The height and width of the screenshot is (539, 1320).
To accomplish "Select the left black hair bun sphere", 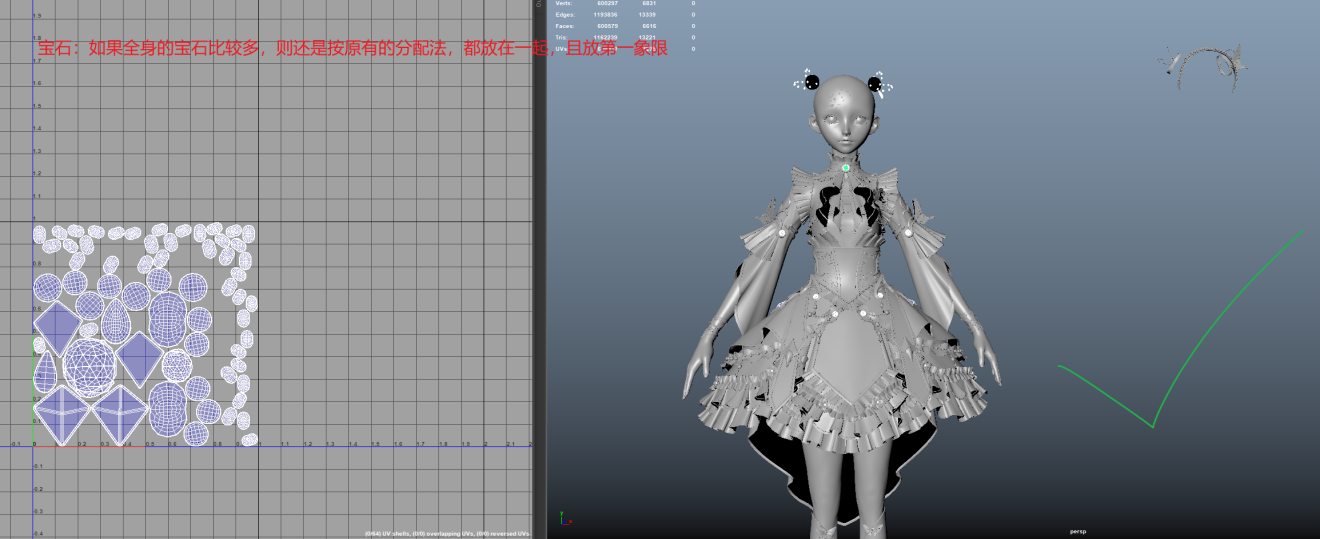I will [x=813, y=82].
